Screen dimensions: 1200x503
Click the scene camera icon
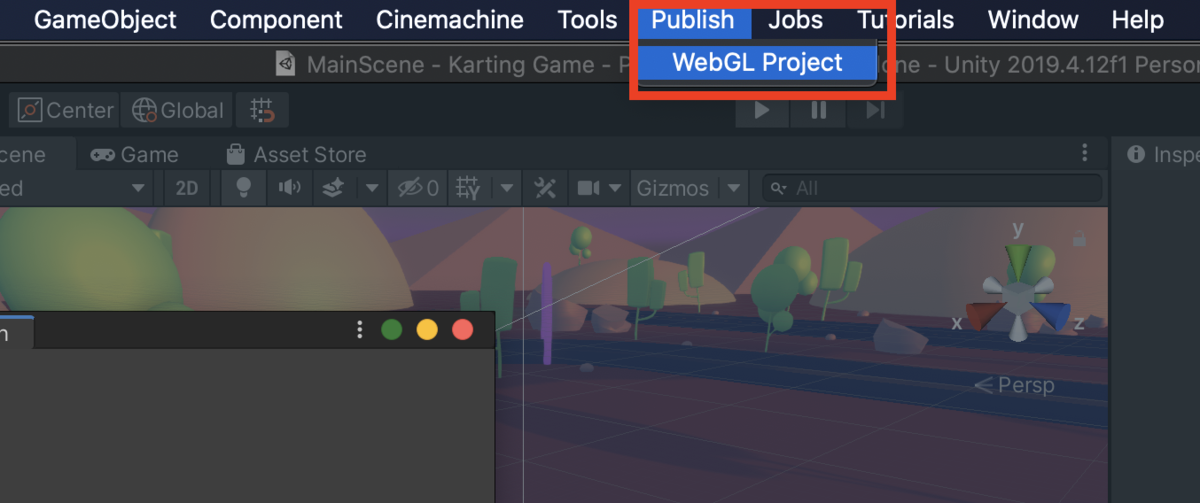click(588, 188)
